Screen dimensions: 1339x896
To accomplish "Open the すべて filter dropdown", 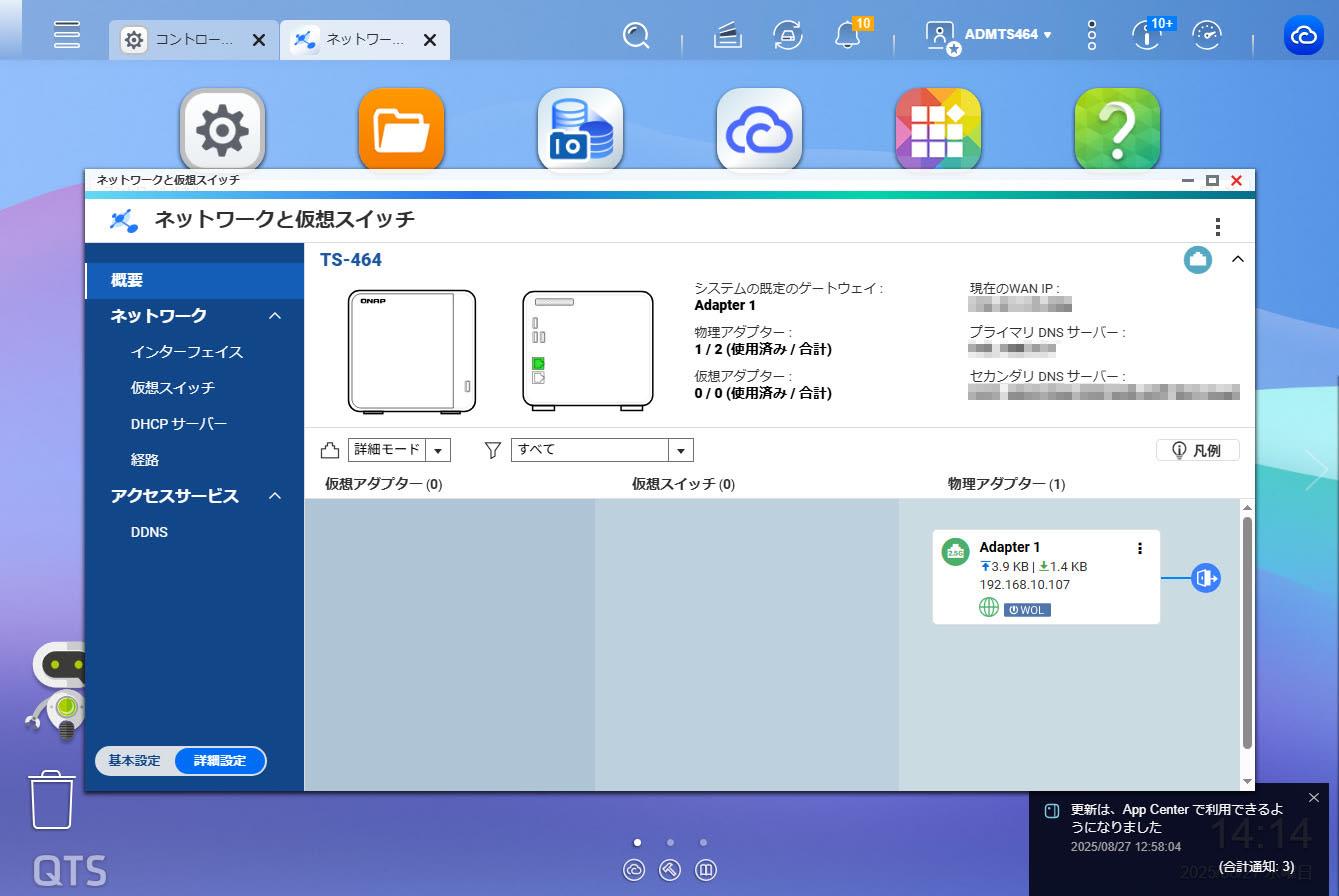I will (x=602, y=450).
